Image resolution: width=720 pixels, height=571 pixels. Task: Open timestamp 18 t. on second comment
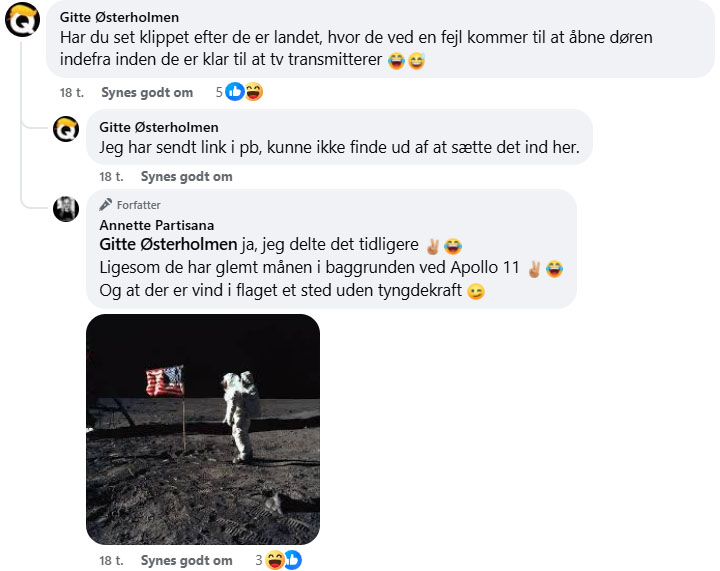point(111,176)
